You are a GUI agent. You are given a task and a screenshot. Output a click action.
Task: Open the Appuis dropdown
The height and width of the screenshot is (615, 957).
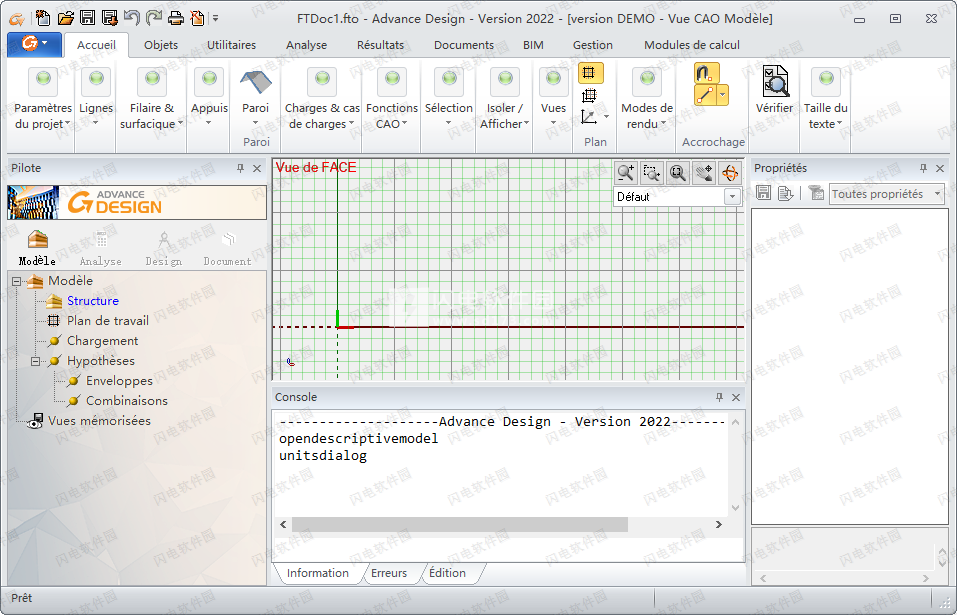point(209,98)
